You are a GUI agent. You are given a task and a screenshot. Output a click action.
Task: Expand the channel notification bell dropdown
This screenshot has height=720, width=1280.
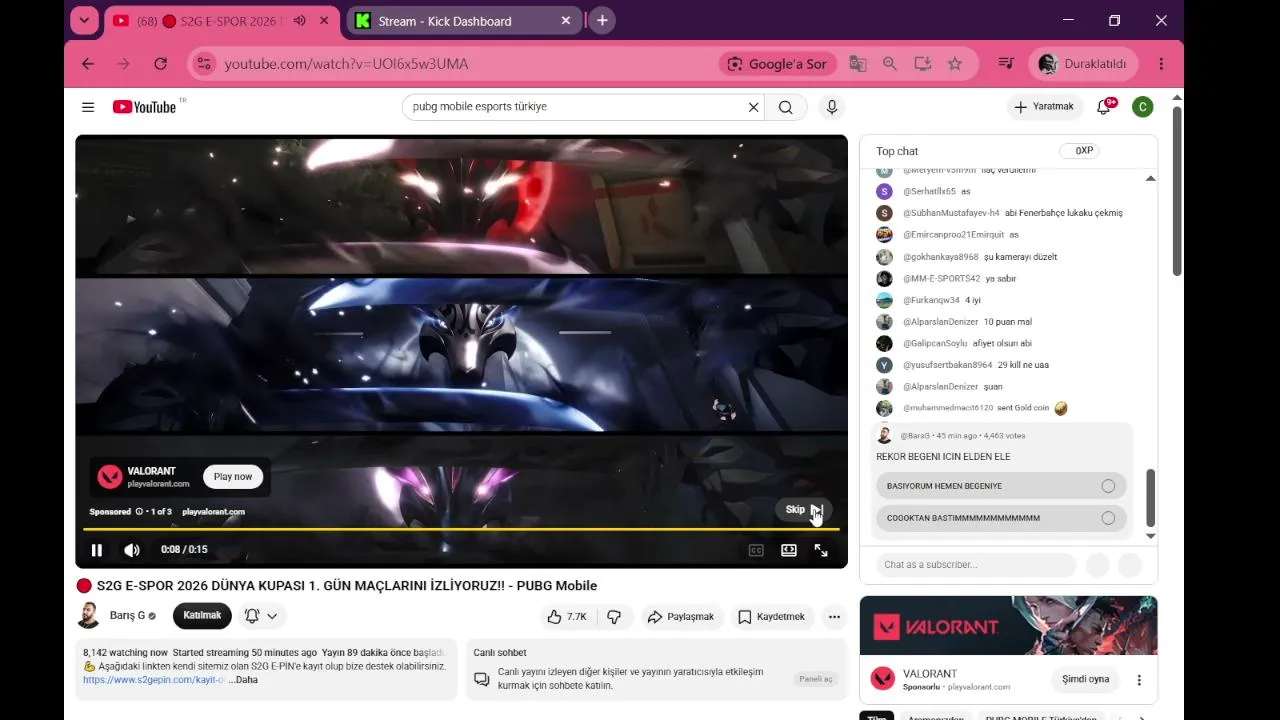pyautogui.click(x=261, y=616)
